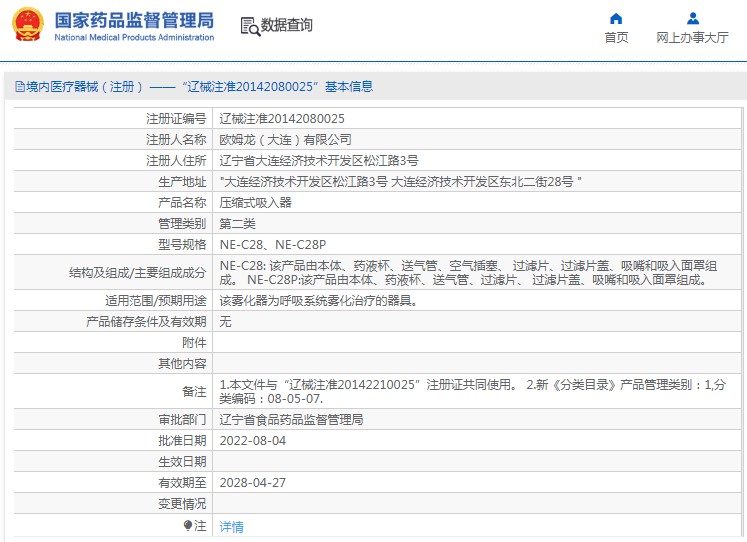Viewport: 747px width, 542px height.
Task: Click the online service hall person icon
Action: (693, 19)
